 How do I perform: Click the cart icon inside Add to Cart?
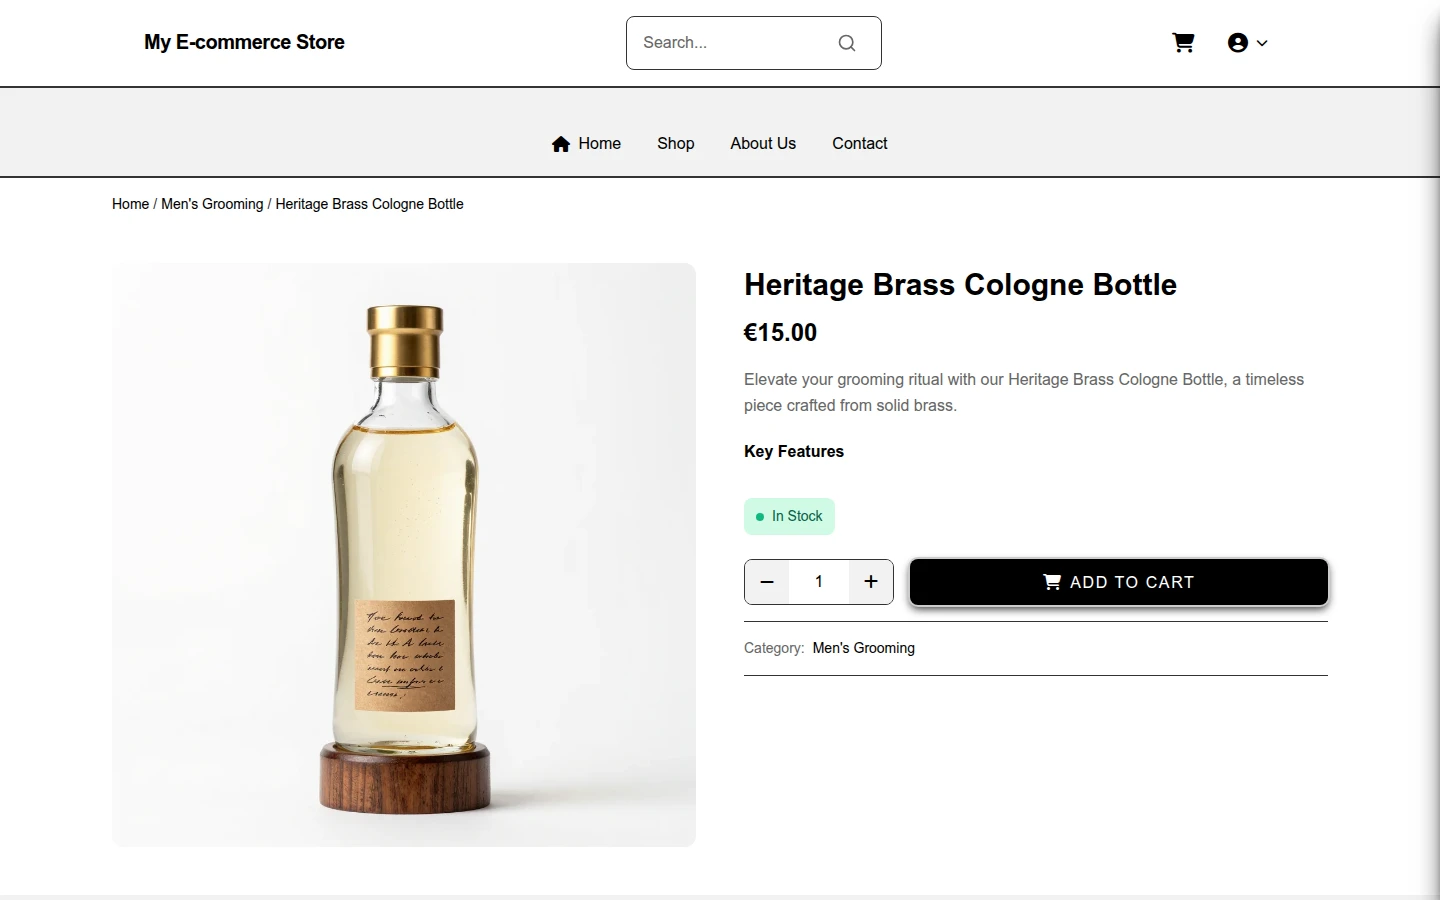pyautogui.click(x=1052, y=582)
